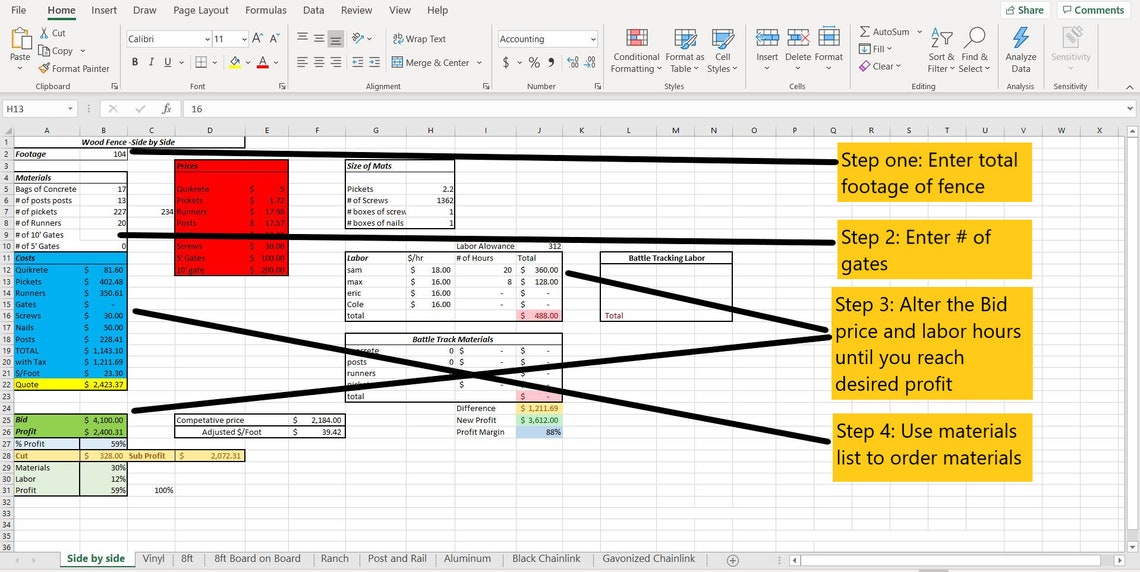Screen dimensions: 1140x572
Task: Select the Footage value cell 104
Action: coord(104,154)
